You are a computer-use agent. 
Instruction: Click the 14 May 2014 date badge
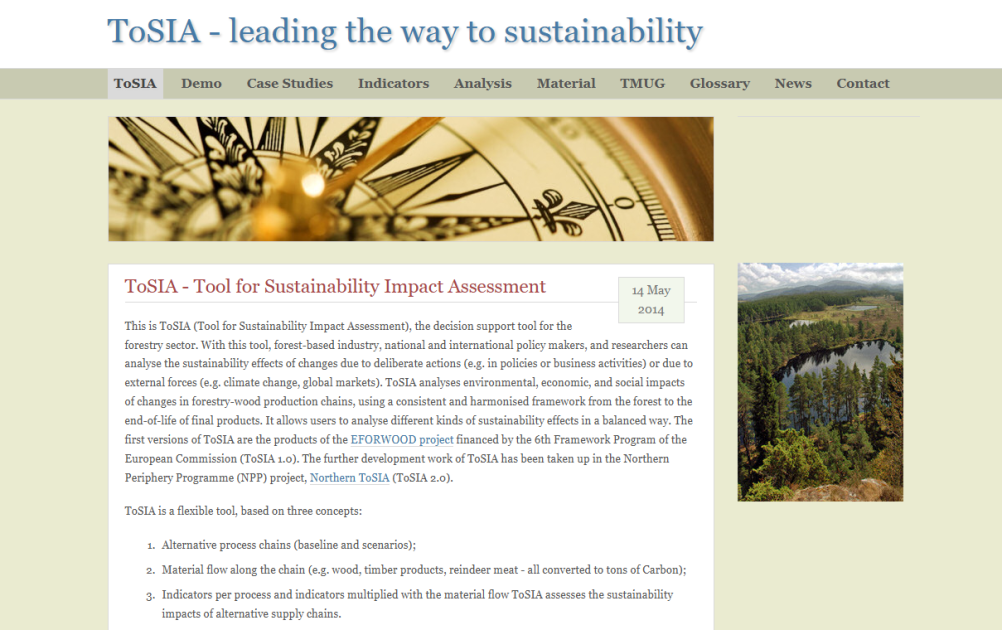[651, 300]
